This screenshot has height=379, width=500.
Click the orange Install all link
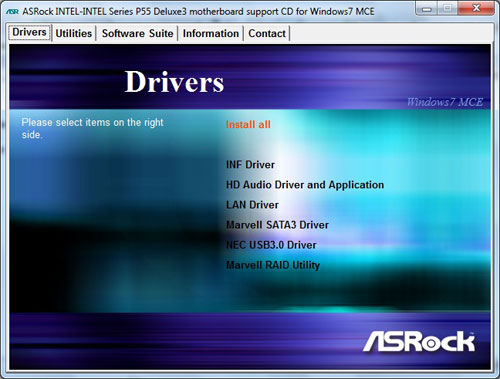tap(248, 124)
